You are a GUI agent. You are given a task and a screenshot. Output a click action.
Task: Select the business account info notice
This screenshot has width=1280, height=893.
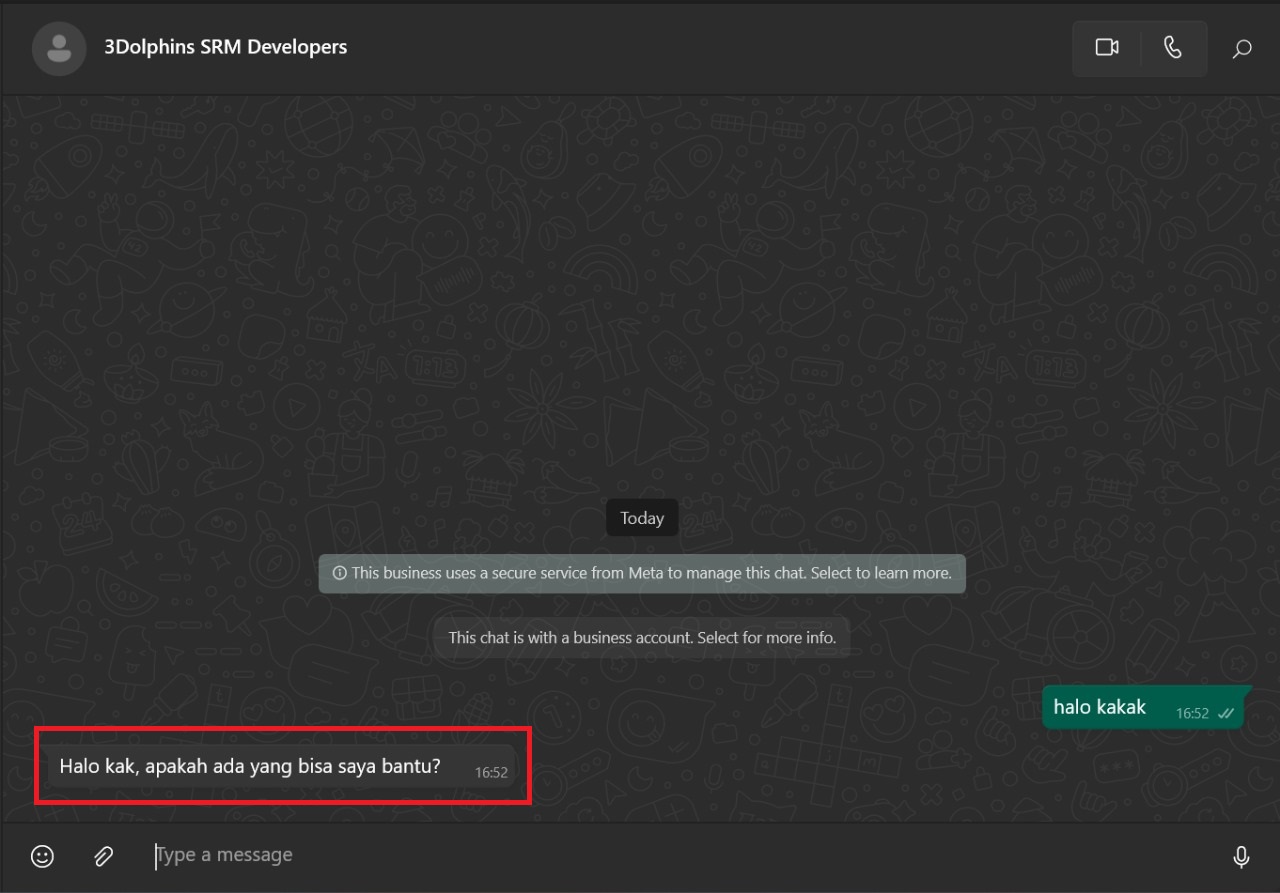tap(642, 637)
